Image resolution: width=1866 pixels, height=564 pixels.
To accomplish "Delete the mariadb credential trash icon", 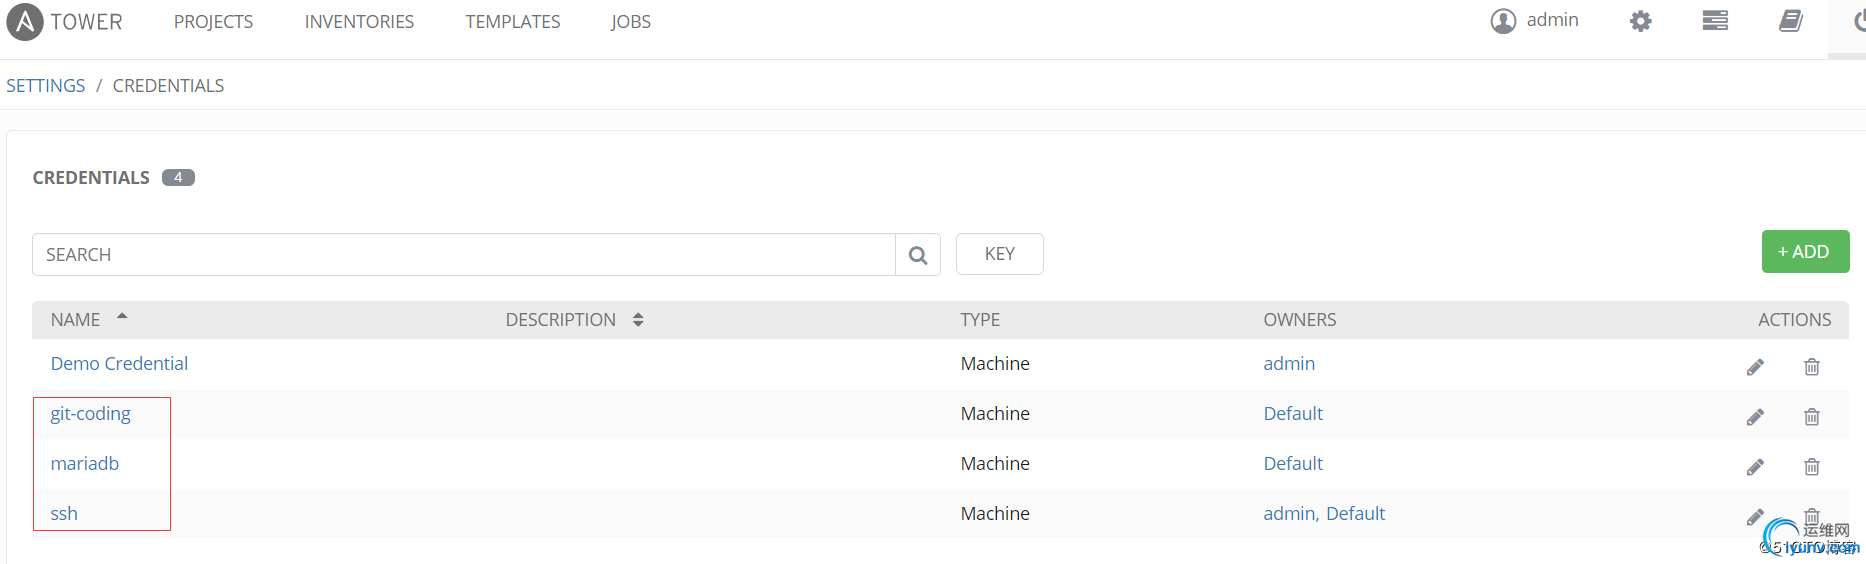I will click(1811, 467).
